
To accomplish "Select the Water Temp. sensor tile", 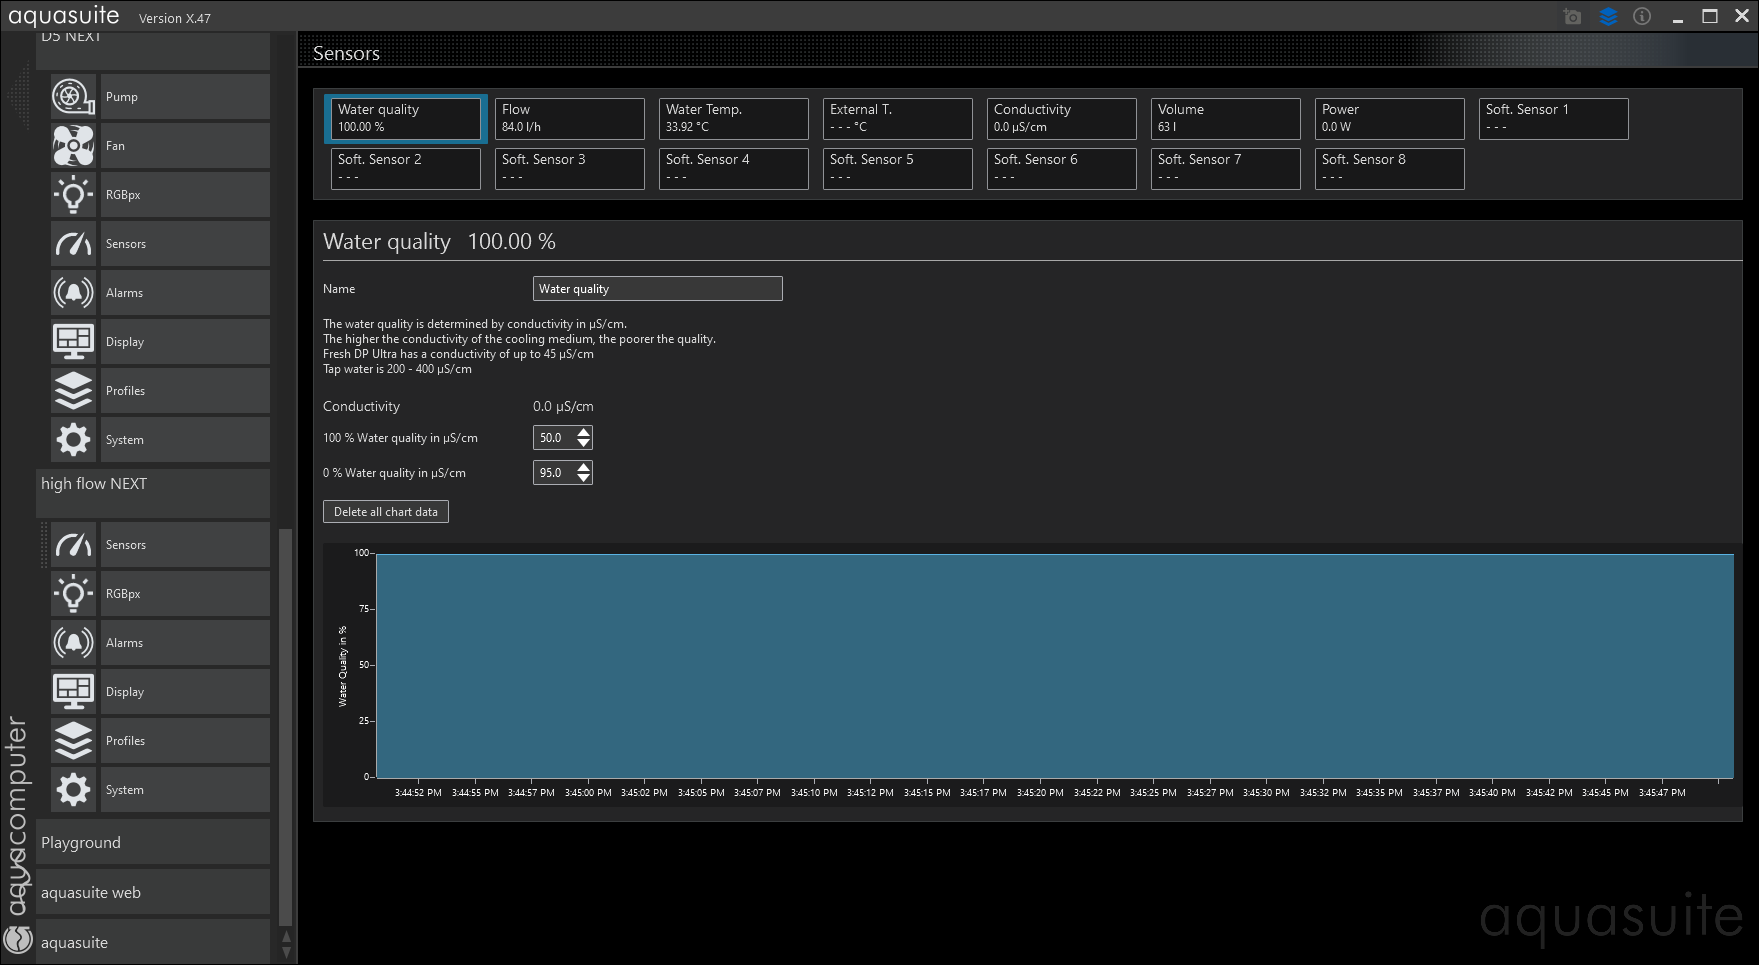I will (x=733, y=118).
